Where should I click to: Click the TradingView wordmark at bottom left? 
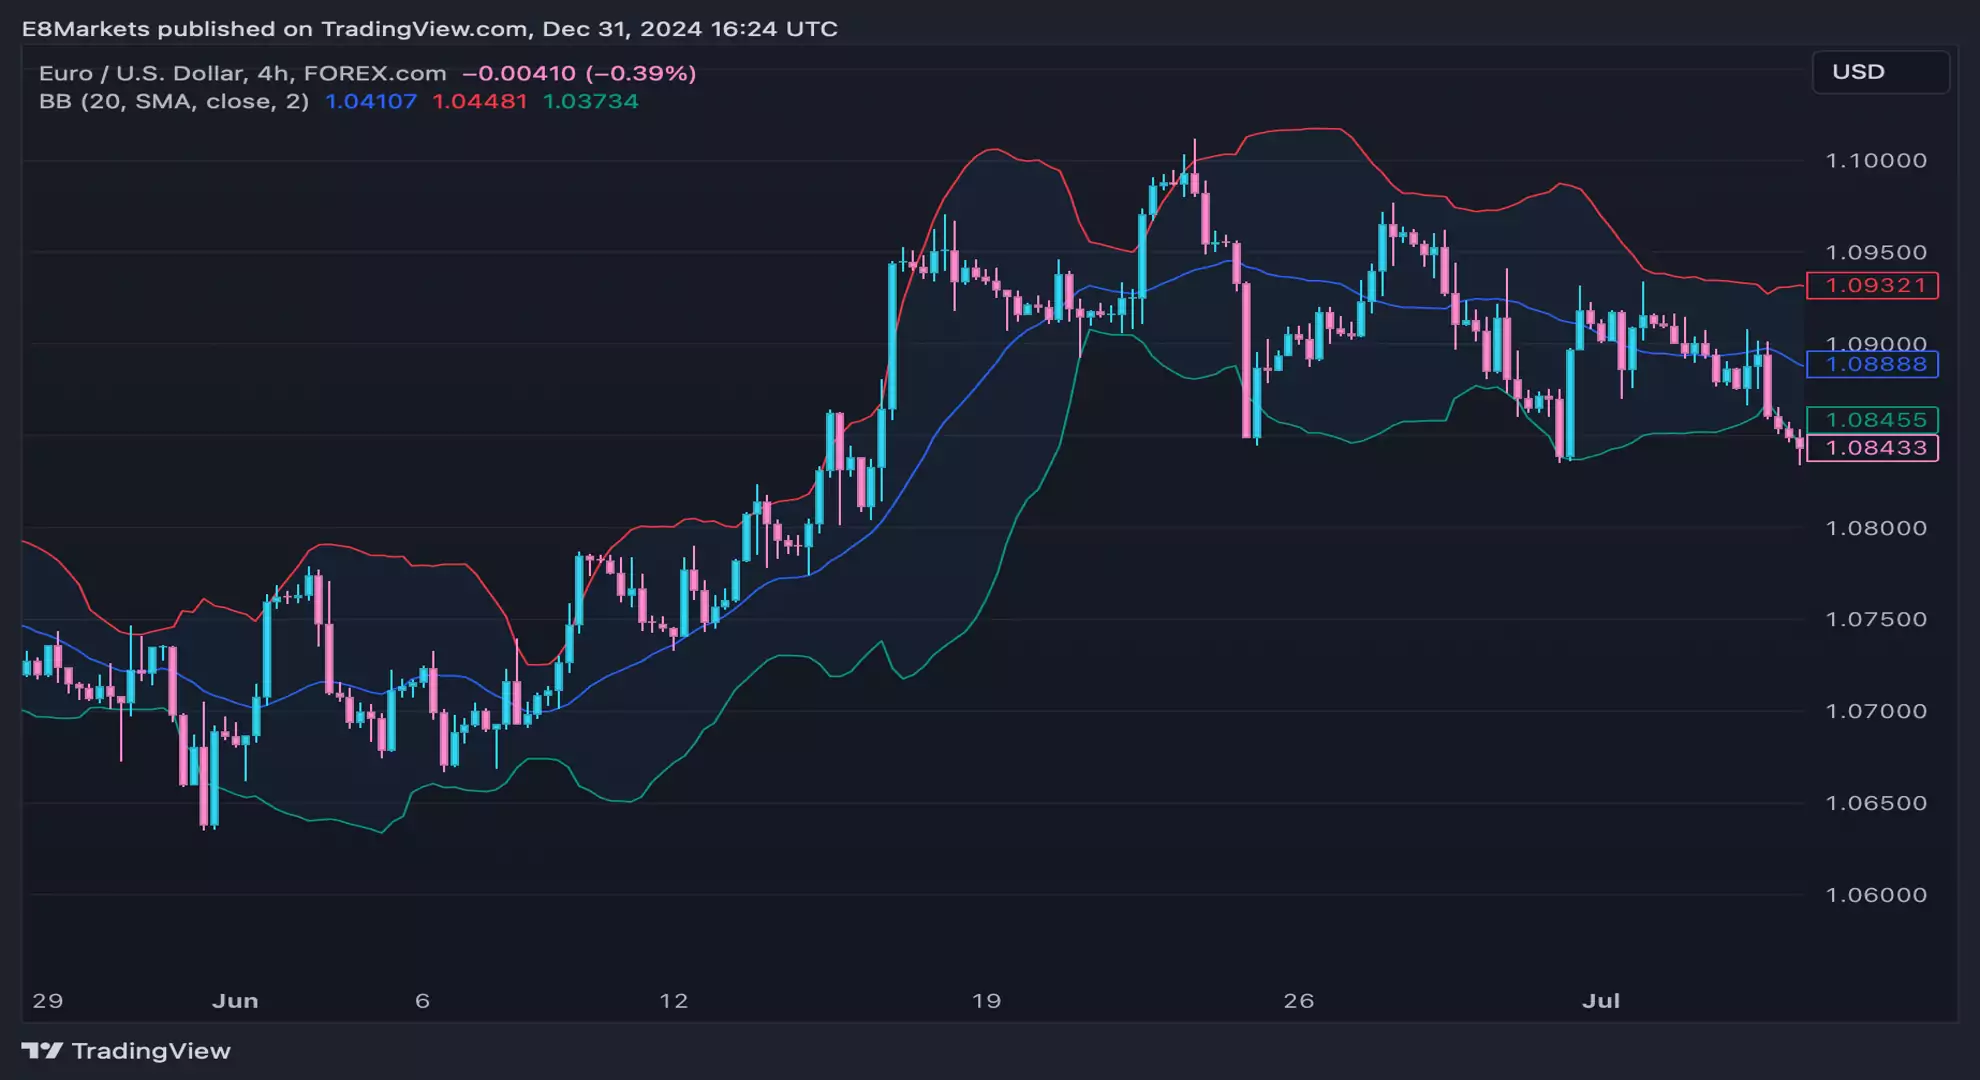click(x=151, y=1051)
